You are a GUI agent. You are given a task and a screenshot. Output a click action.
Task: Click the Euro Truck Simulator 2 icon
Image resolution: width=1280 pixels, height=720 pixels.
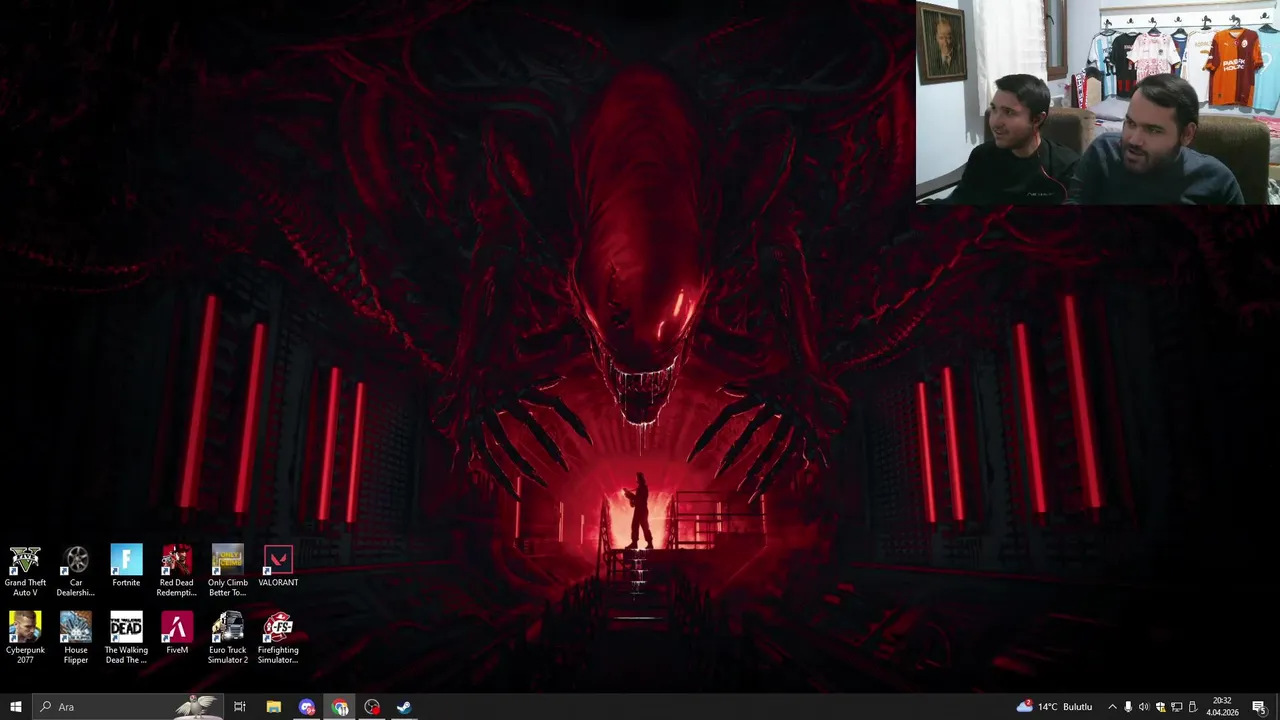228,638
